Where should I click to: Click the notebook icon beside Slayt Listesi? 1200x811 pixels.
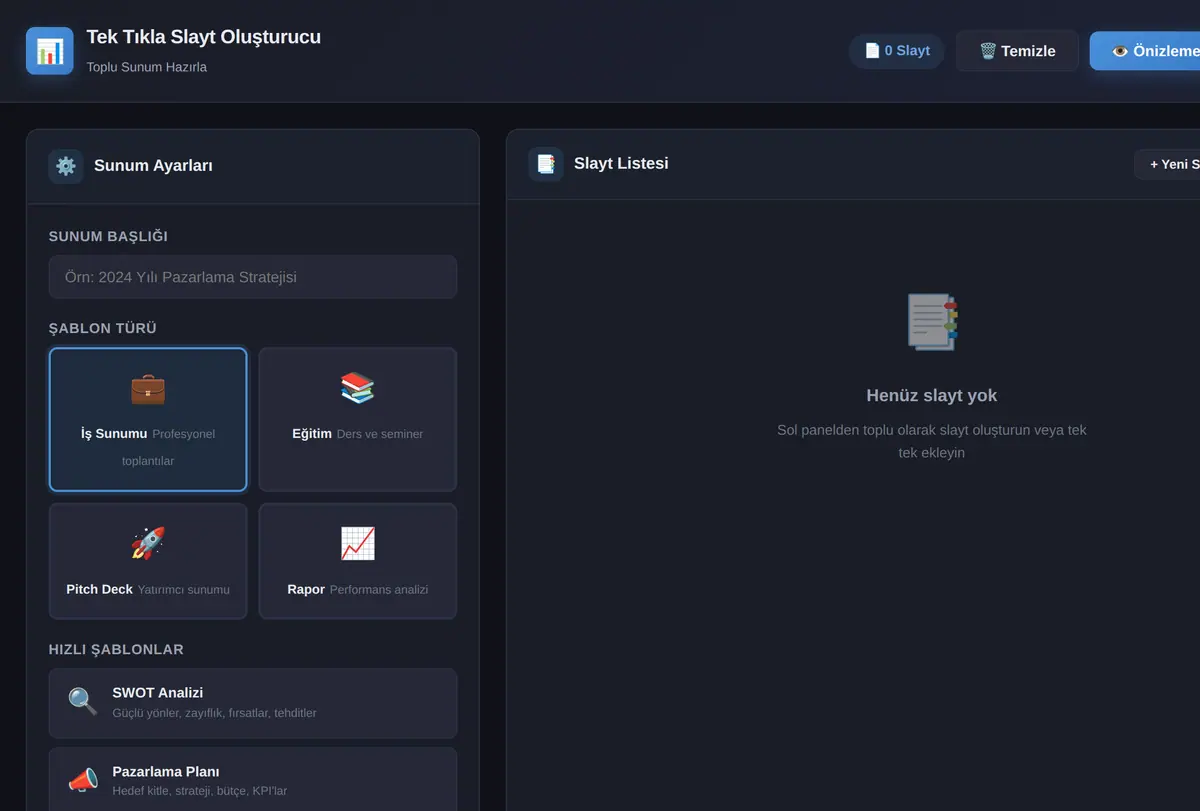(x=546, y=164)
